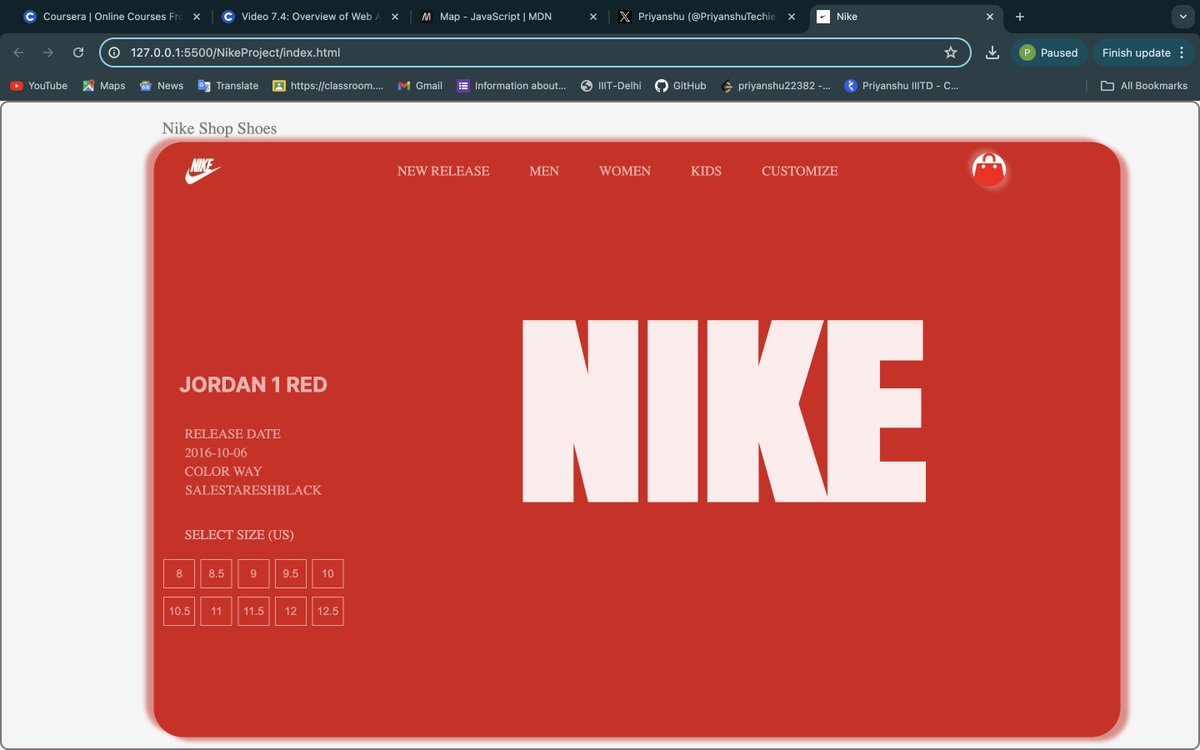Select shoe size 10
This screenshot has height=750, width=1200.
pos(328,574)
